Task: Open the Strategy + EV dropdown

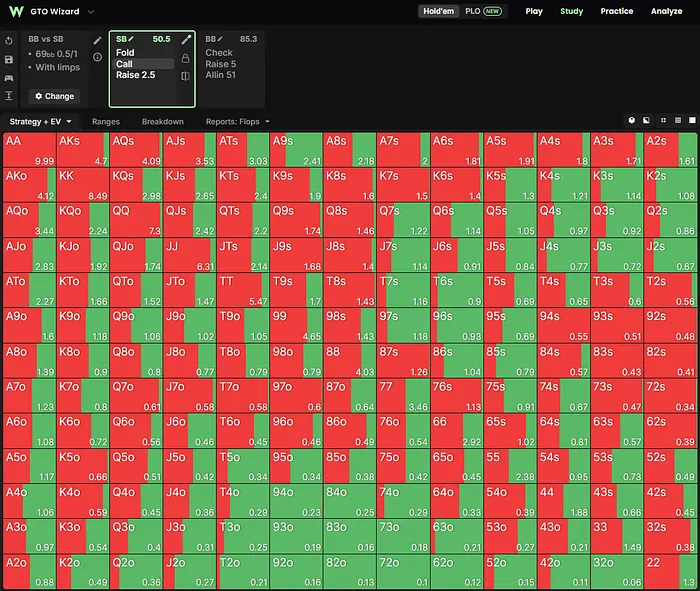Action: point(40,121)
